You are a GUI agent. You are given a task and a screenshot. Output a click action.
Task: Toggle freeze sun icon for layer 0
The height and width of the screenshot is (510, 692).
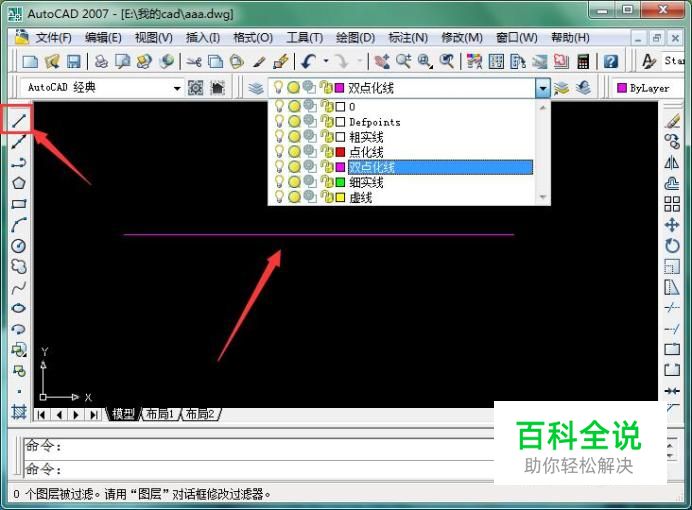(x=294, y=106)
